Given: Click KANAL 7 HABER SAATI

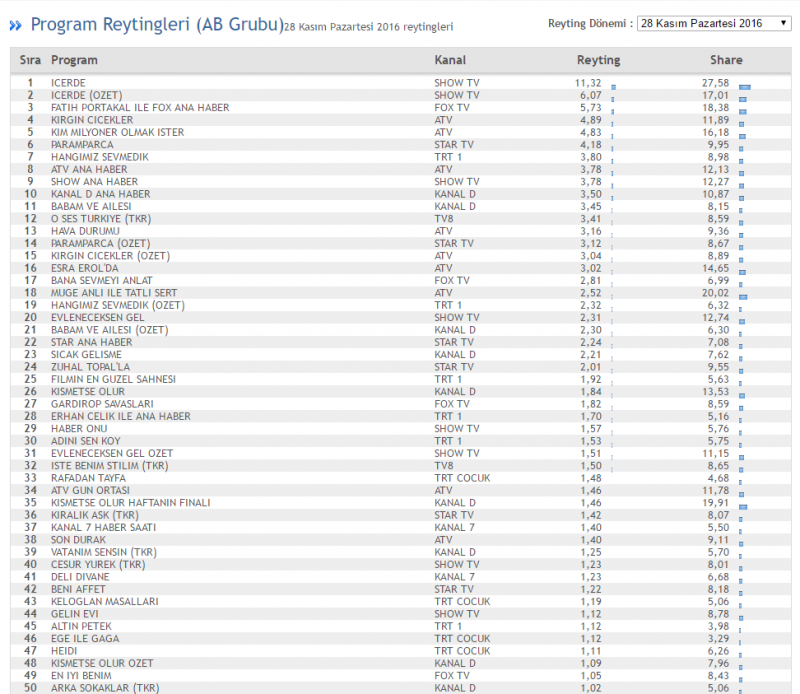Looking at the screenshot, I should (x=104, y=528).
